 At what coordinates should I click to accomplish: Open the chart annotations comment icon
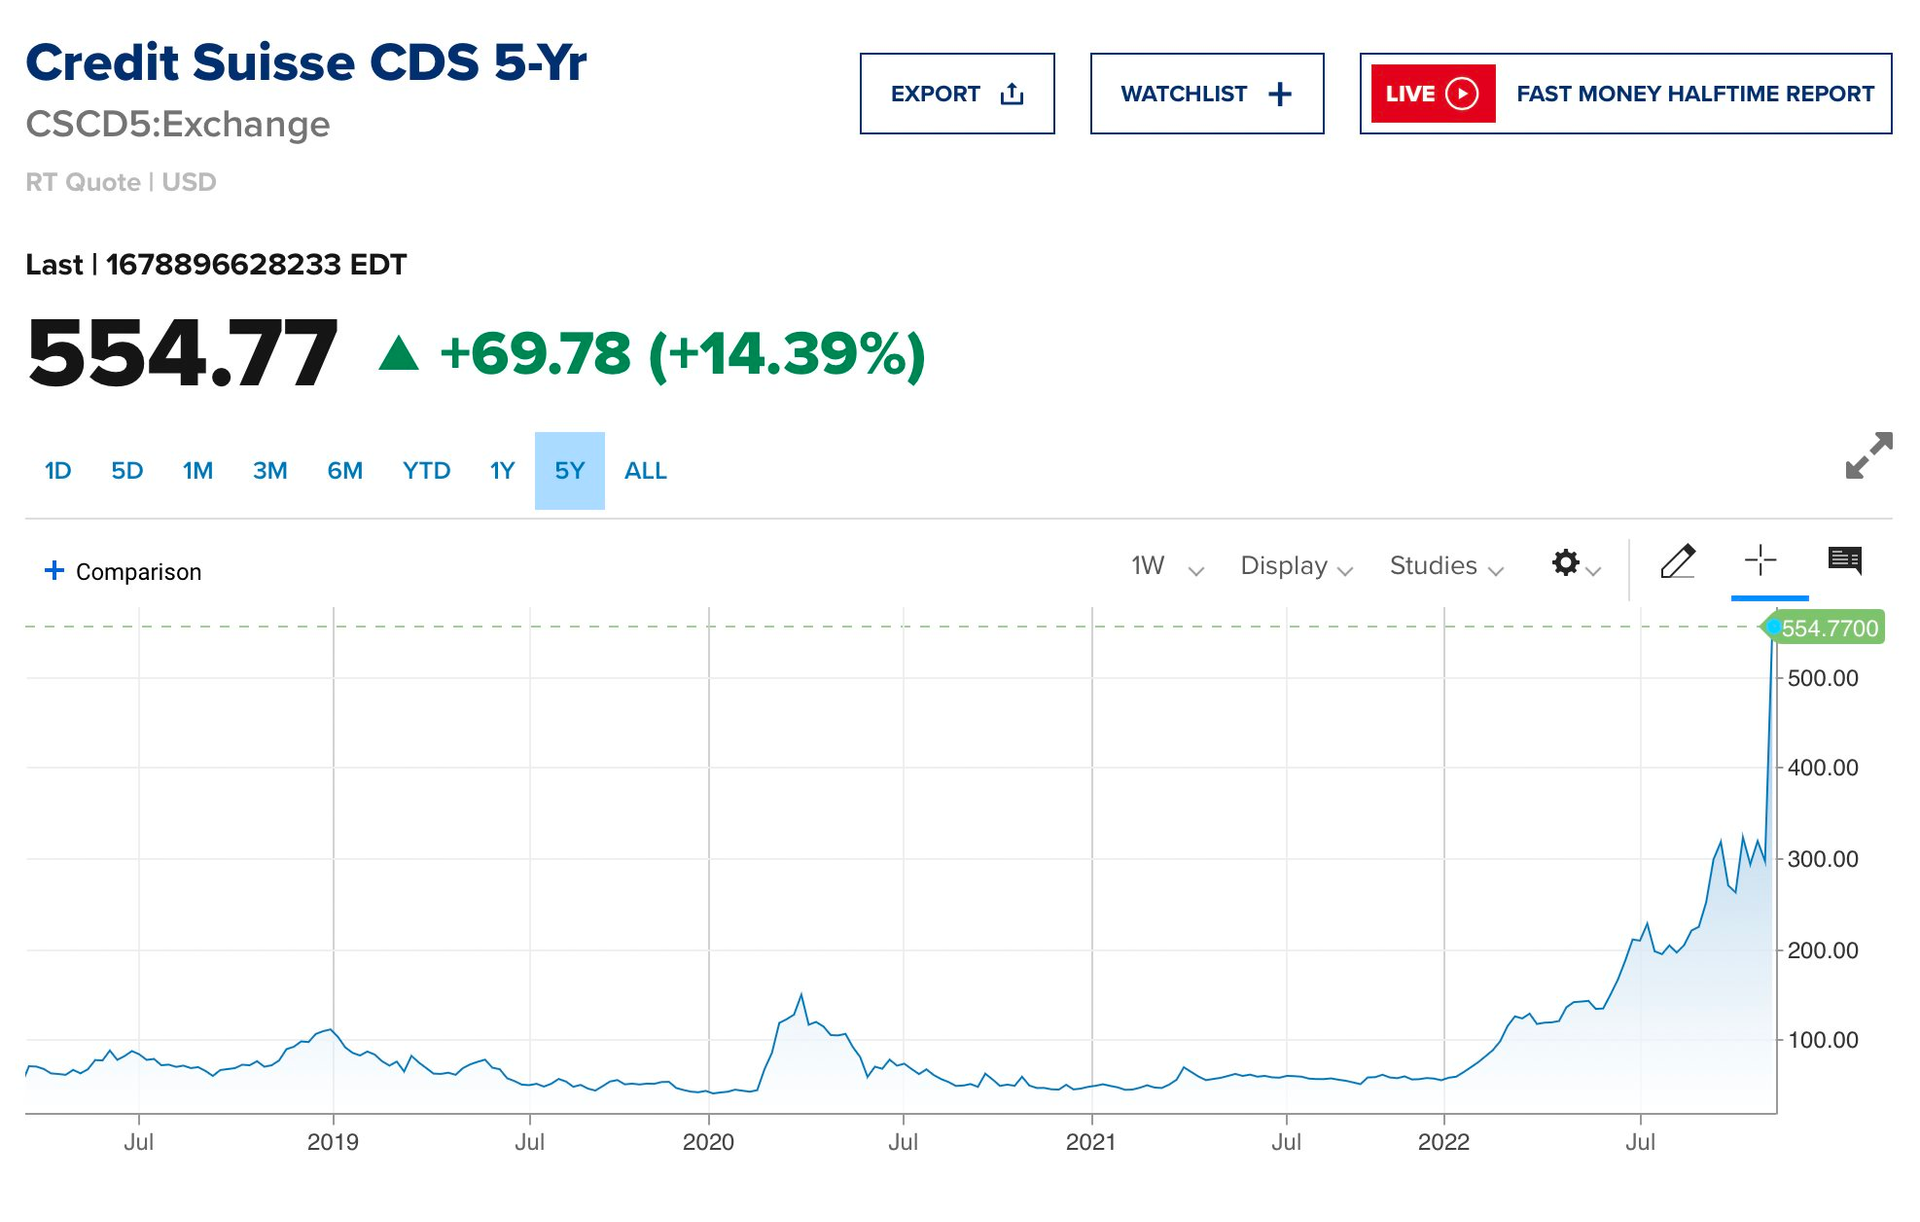tap(1844, 560)
